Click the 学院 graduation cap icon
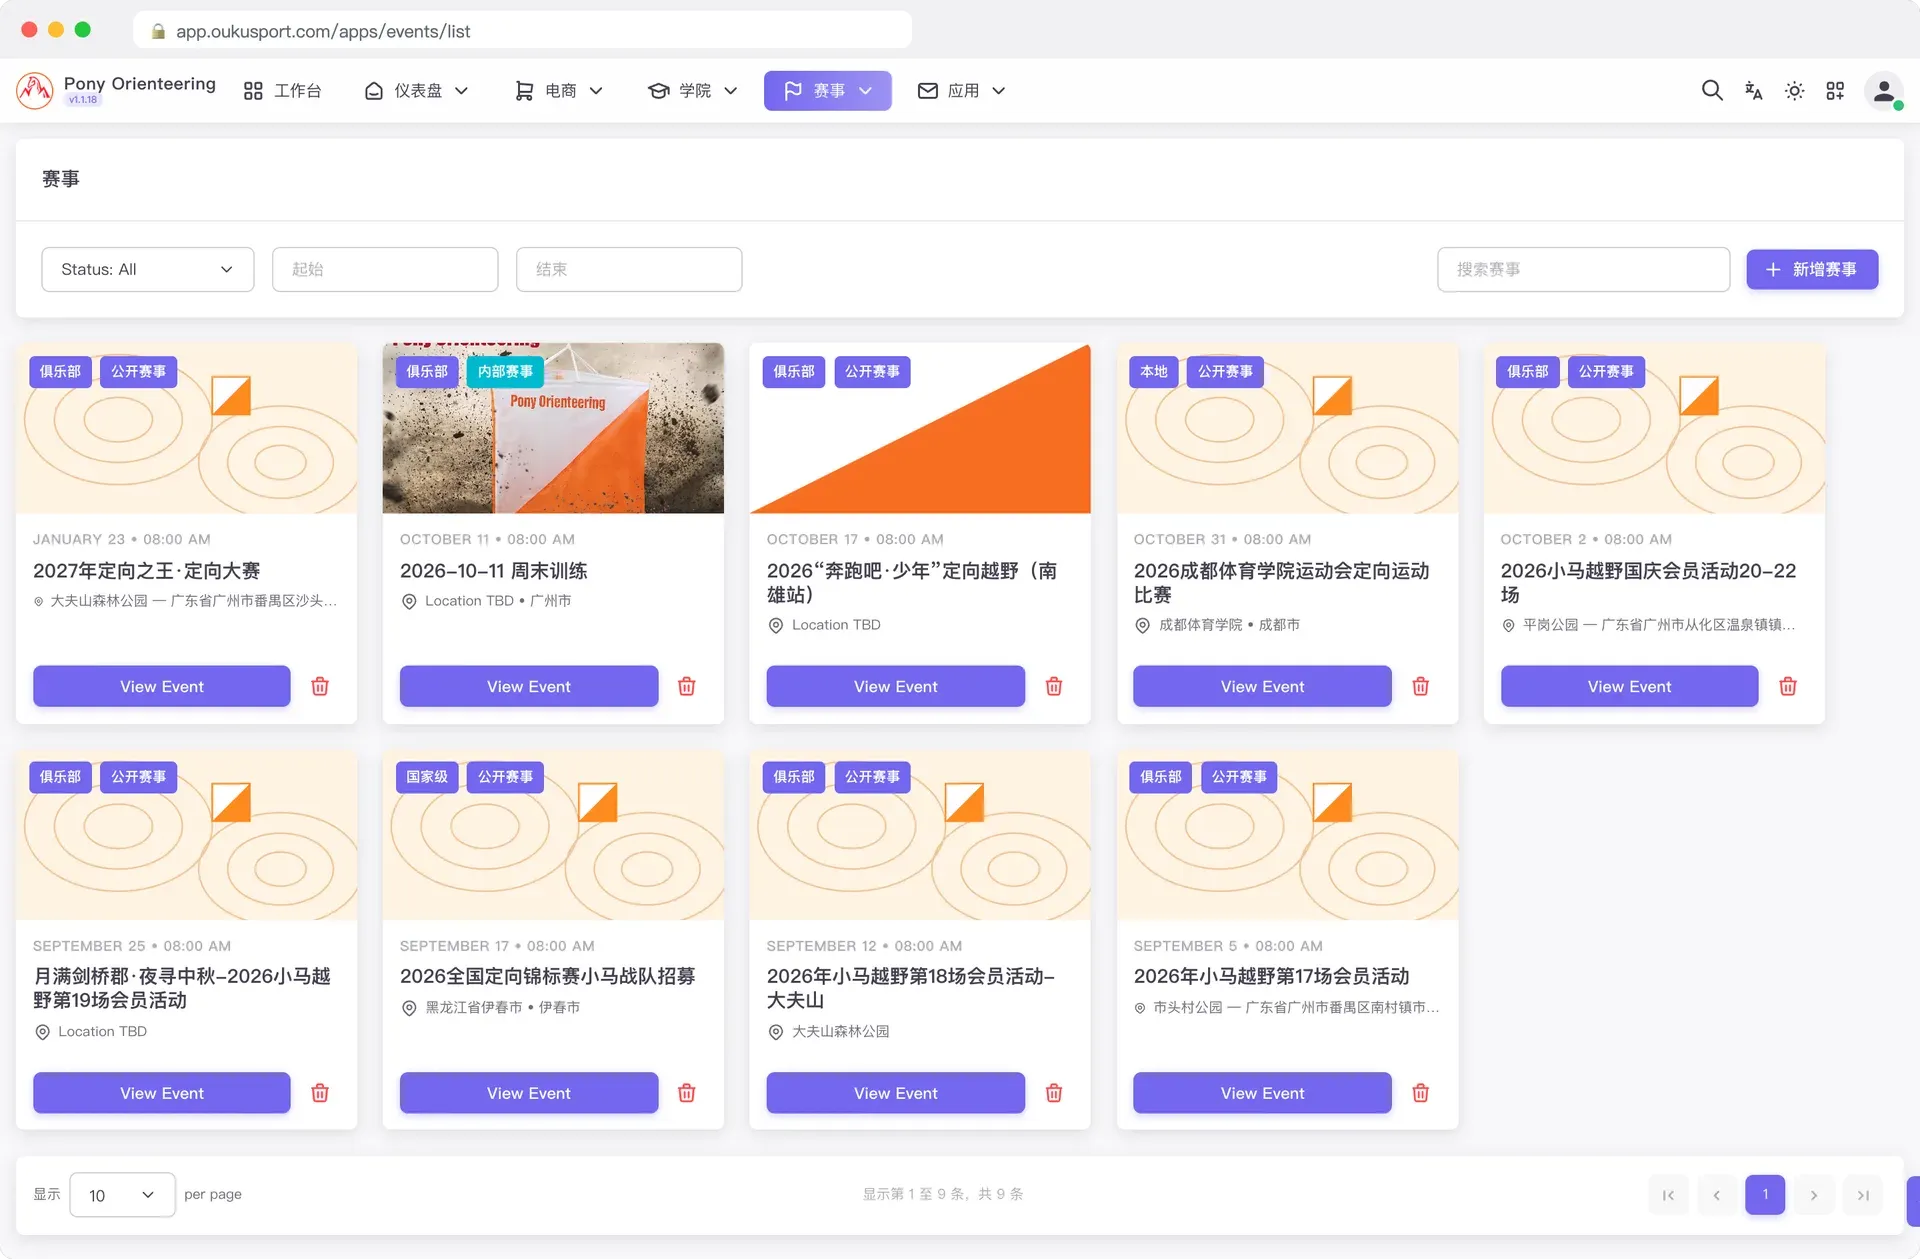Image resolution: width=1920 pixels, height=1259 pixels. [658, 91]
